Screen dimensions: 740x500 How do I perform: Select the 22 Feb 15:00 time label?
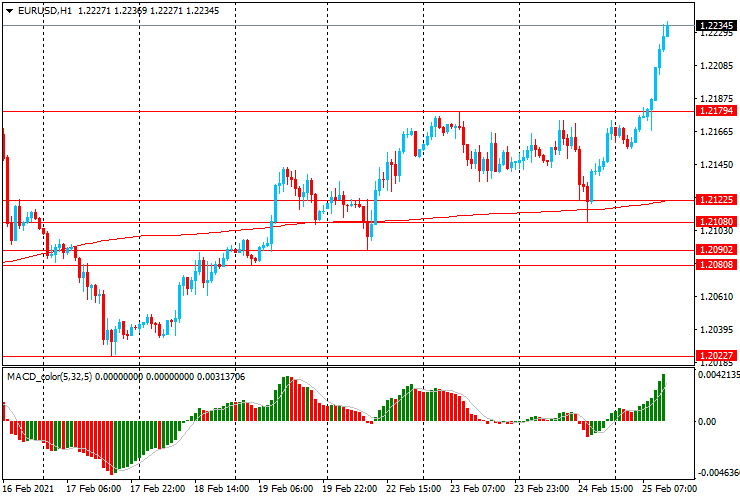click(413, 489)
